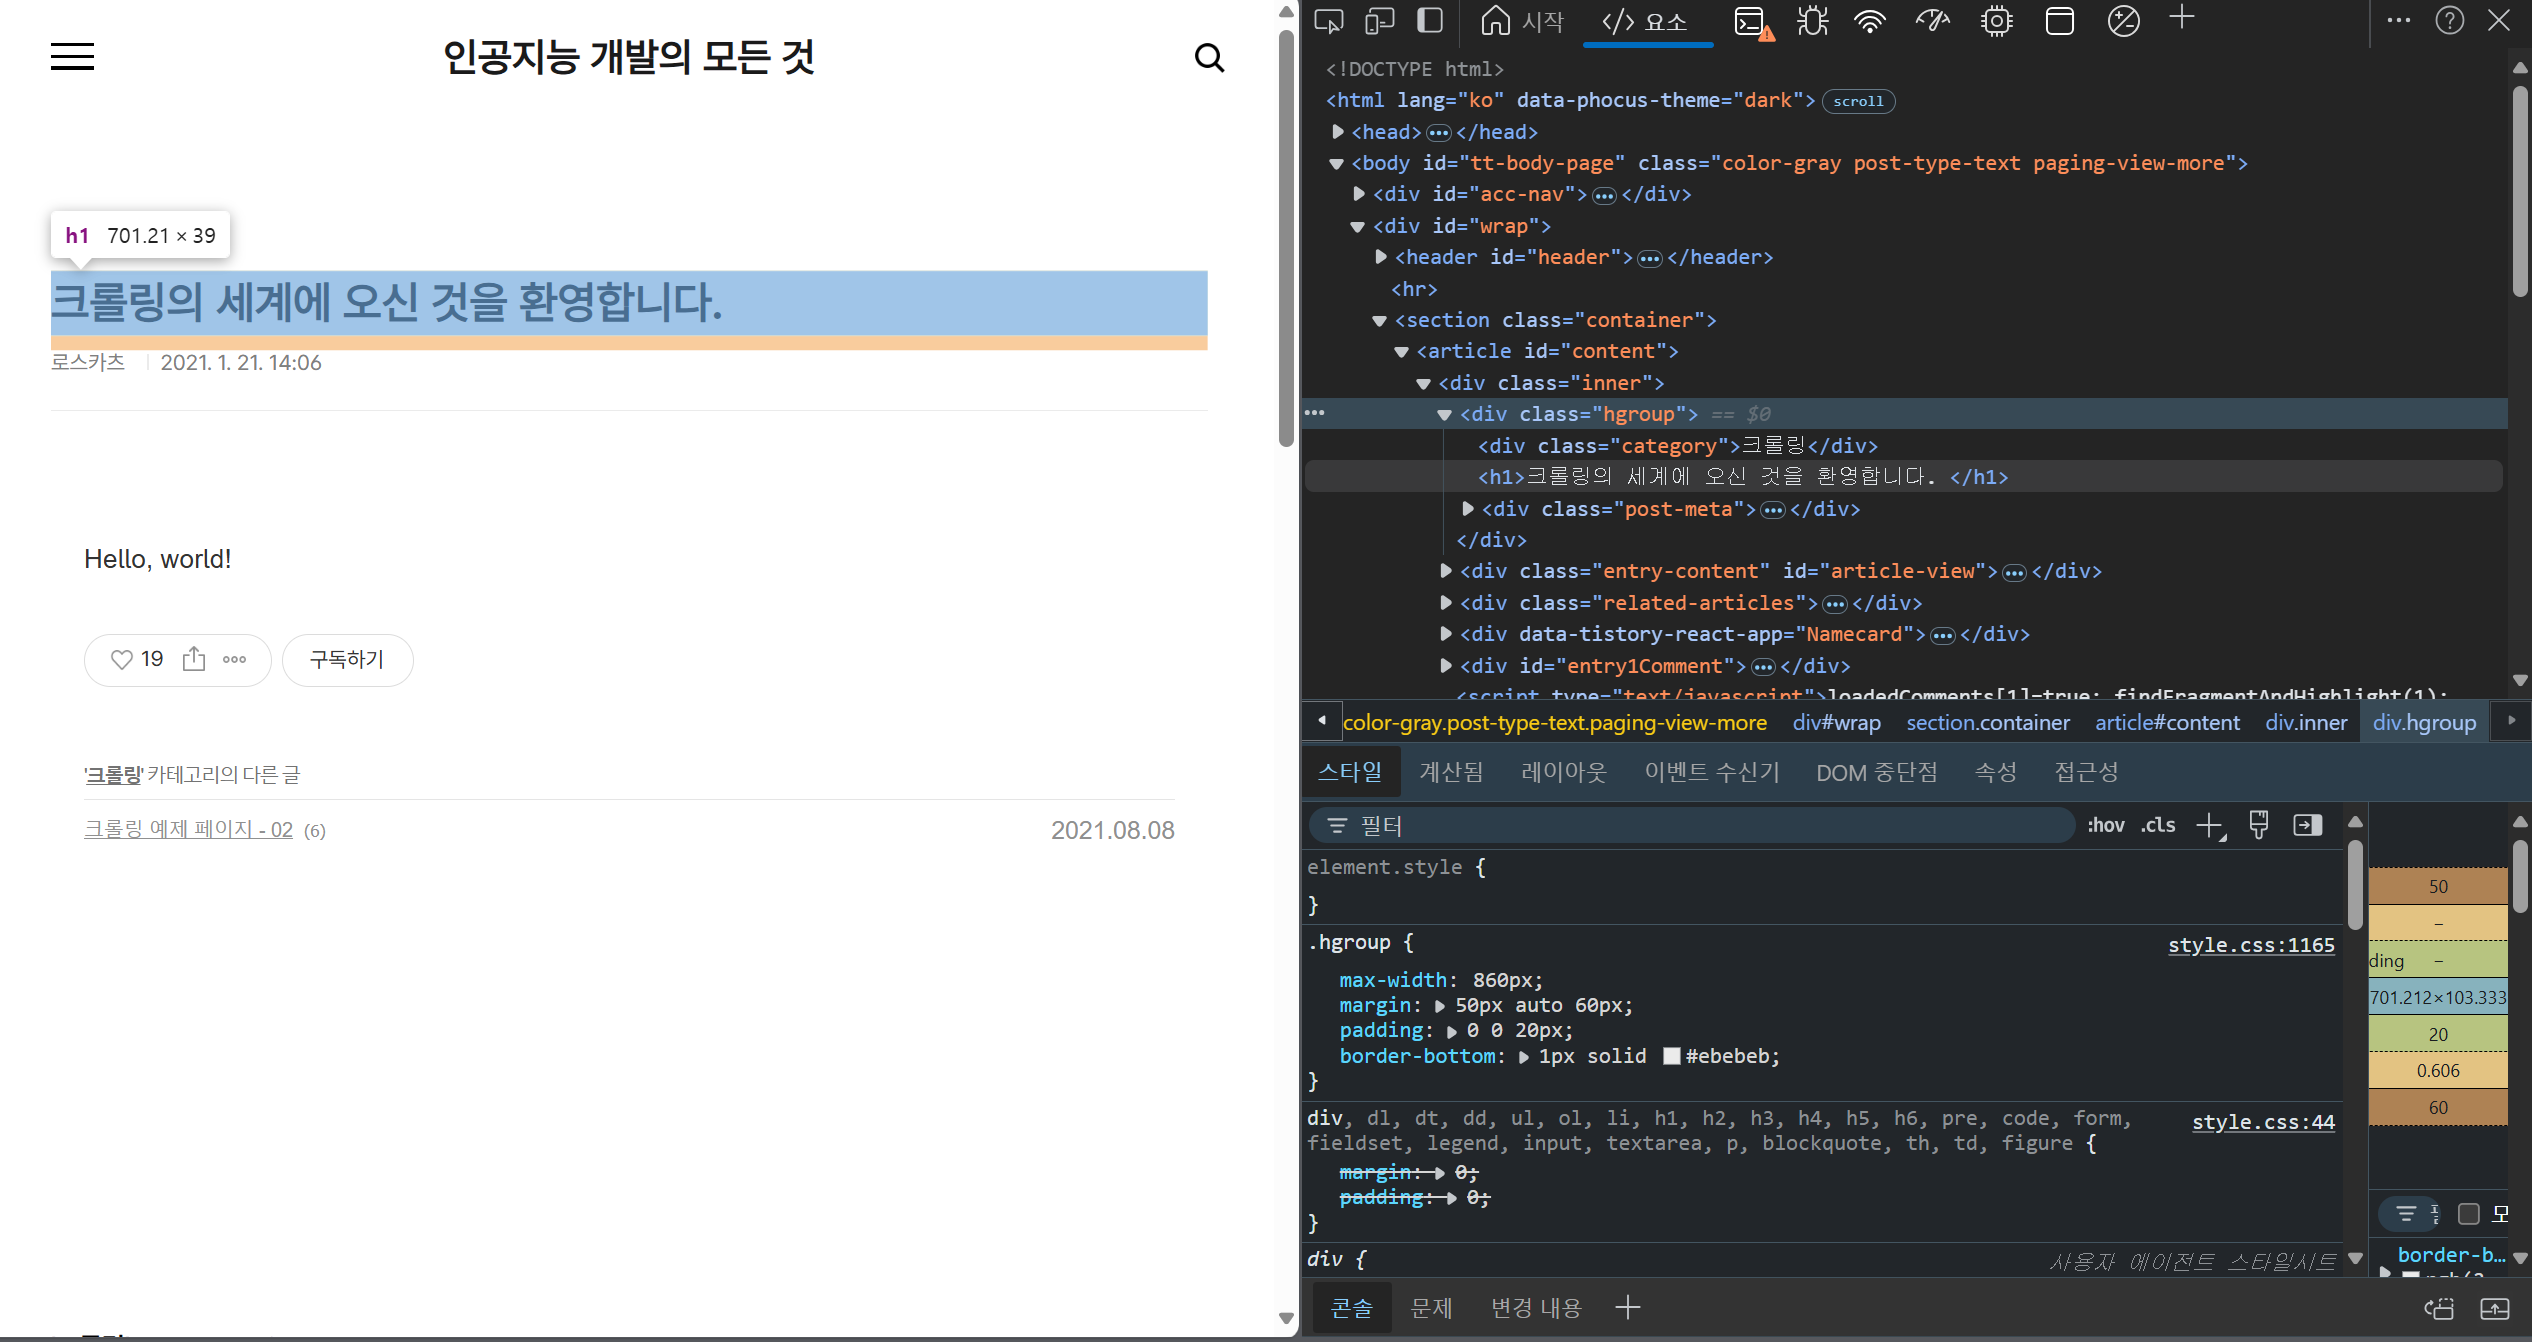Activate the element inspect picker icon

pos(1328,21)
